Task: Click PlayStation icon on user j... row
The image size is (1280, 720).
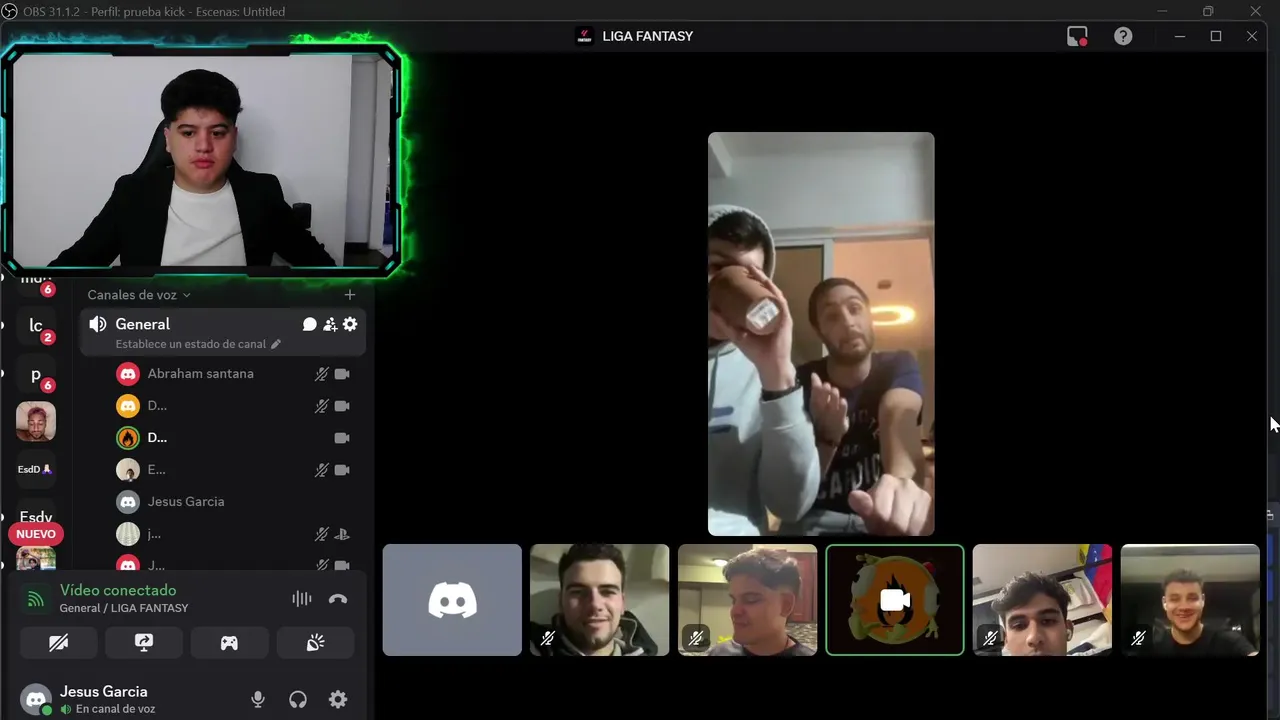Action: (342, 534)
